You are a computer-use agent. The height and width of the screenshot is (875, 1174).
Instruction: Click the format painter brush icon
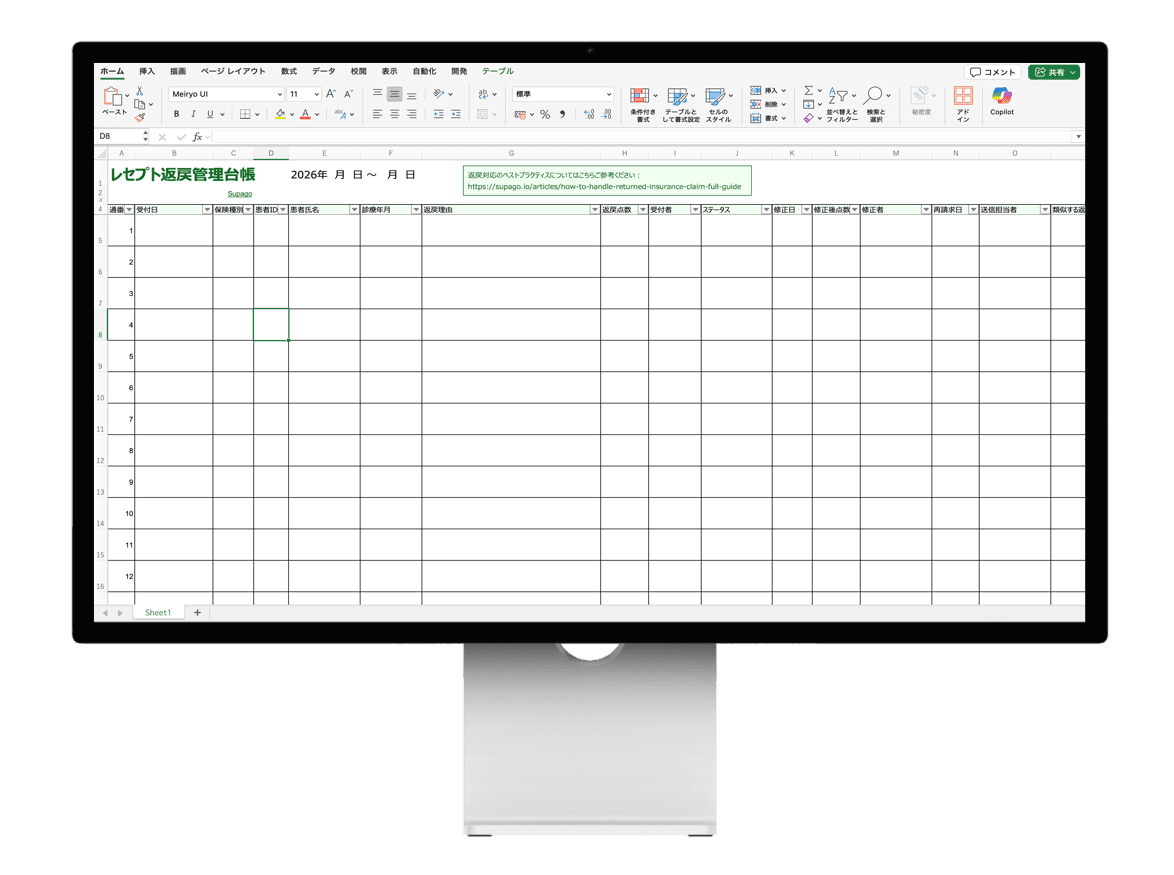(140, 117)
